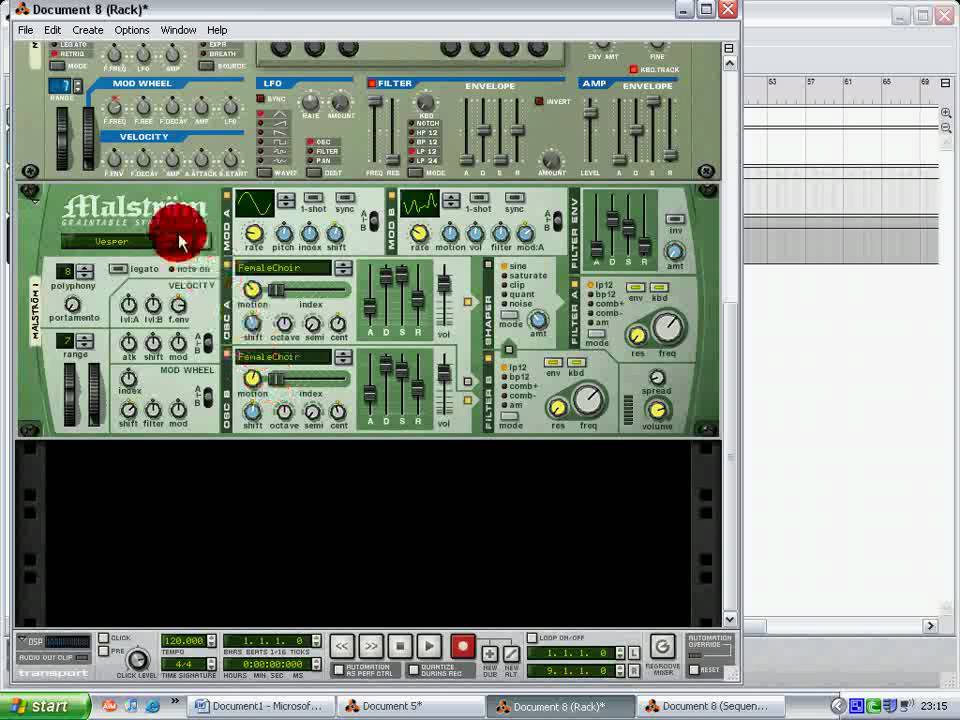This screenshot has width=960, height=720.
Task: Click the Malström master volume knob
Action: tap(657, 410)
